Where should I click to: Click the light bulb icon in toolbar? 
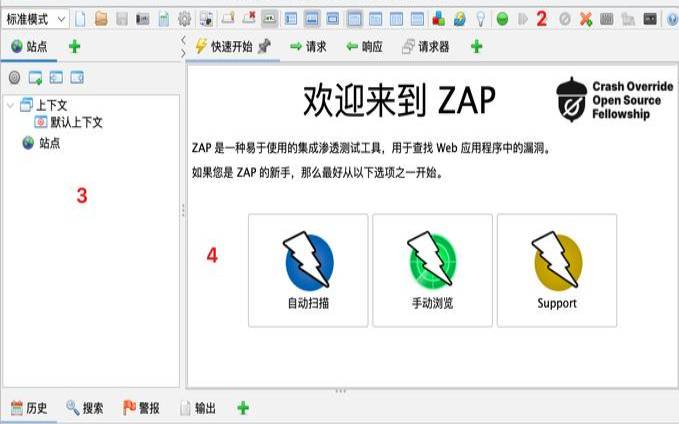tap(480, 18)
